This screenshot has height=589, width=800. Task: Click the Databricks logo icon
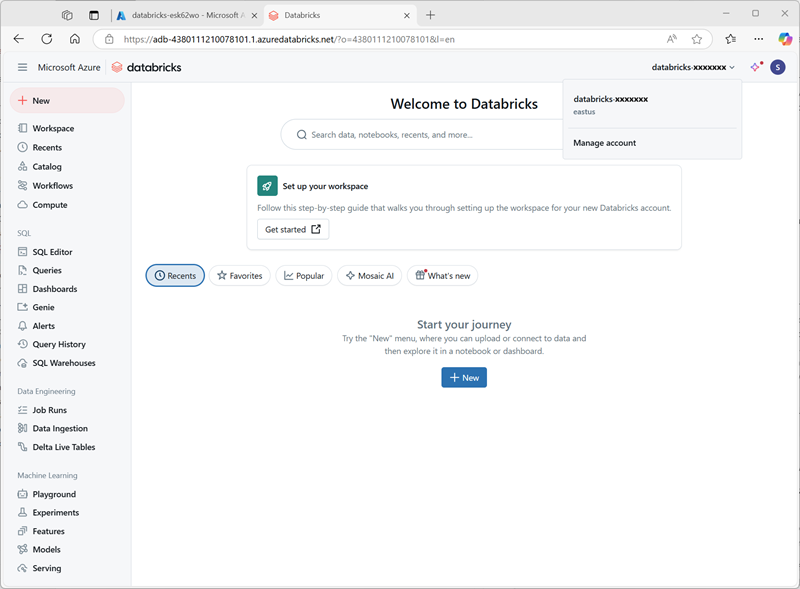[117, 67]
